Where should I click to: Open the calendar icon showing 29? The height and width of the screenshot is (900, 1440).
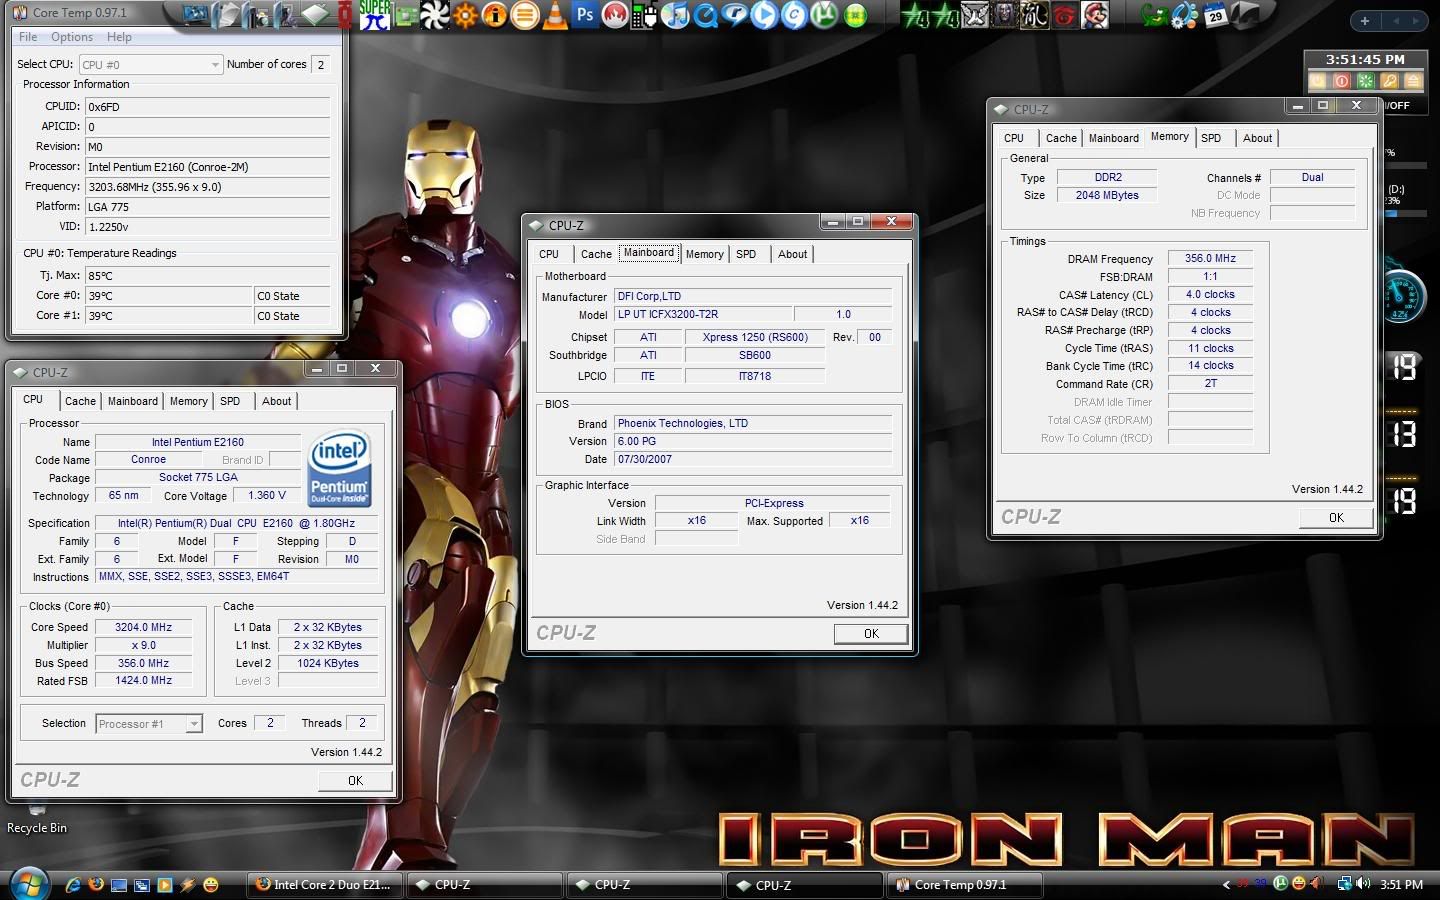click(1215, 15)
